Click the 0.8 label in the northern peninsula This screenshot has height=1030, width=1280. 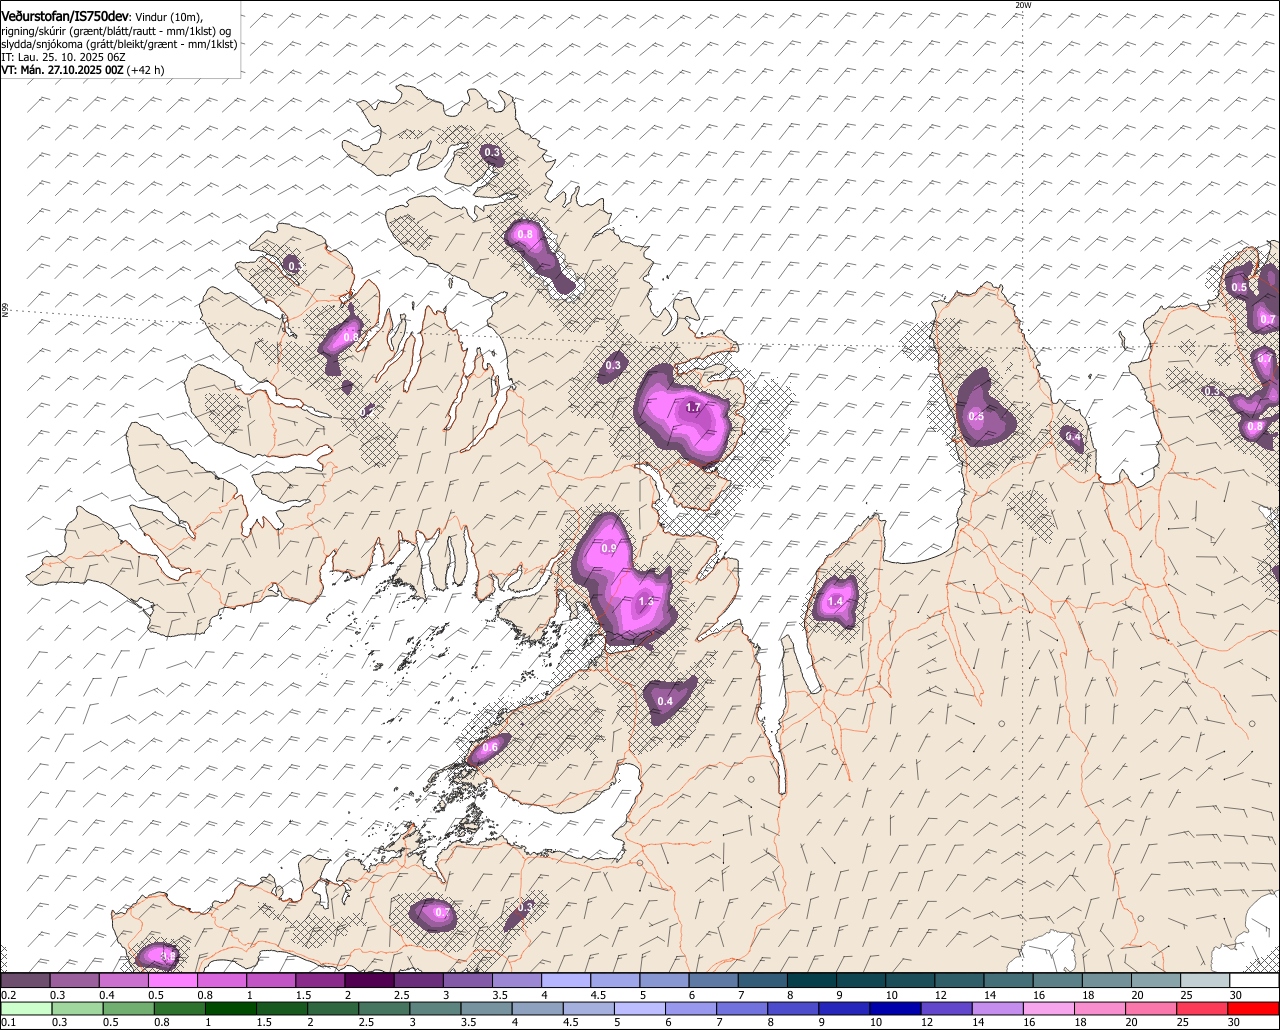(x=525, y=233)
